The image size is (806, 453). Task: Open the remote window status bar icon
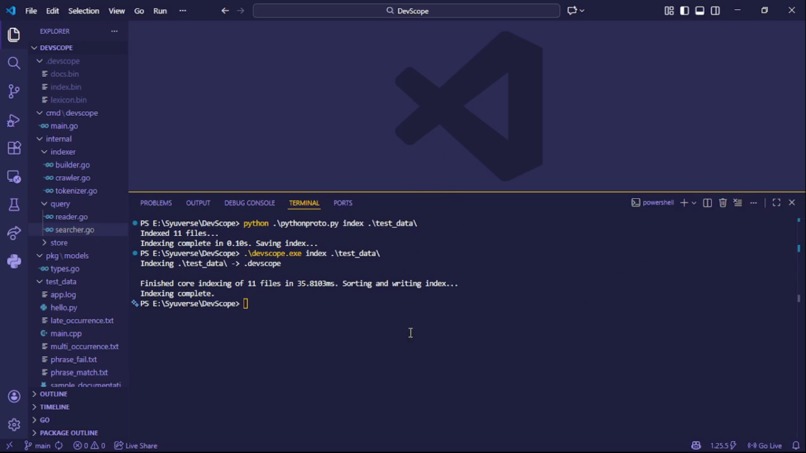9,446
